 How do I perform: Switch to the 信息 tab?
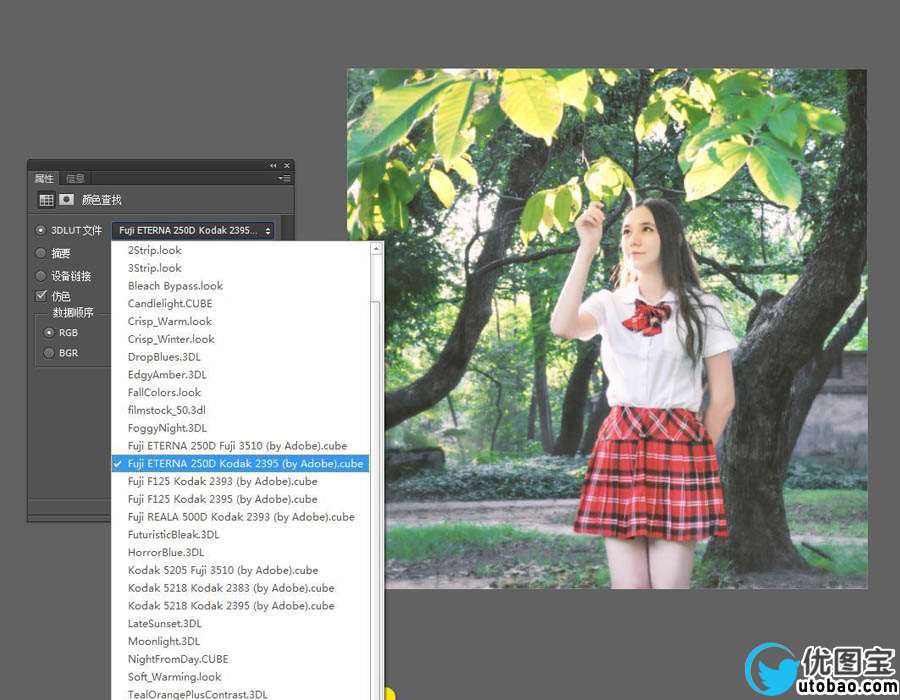(x=75, y=178)
